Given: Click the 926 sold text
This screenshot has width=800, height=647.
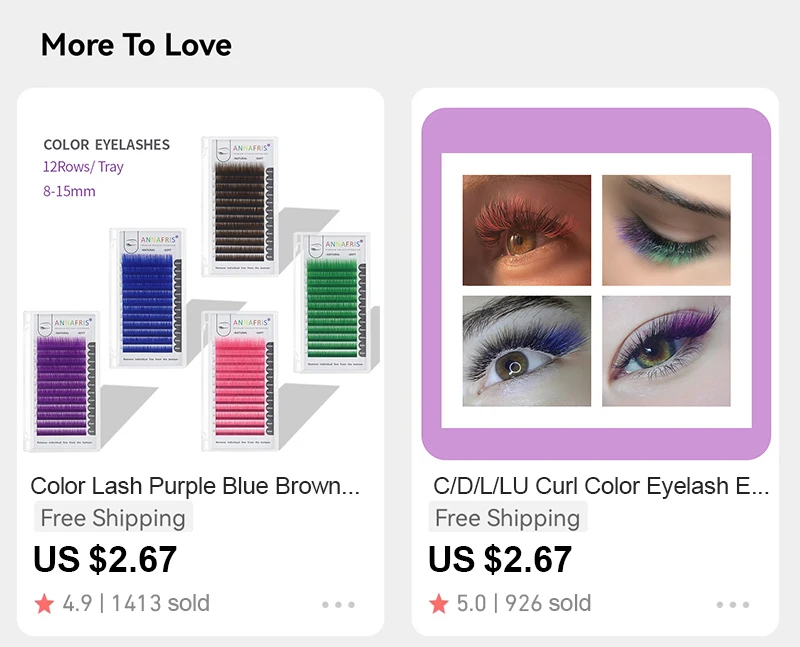Looking at the screenshot, I should tap(548, 603).
